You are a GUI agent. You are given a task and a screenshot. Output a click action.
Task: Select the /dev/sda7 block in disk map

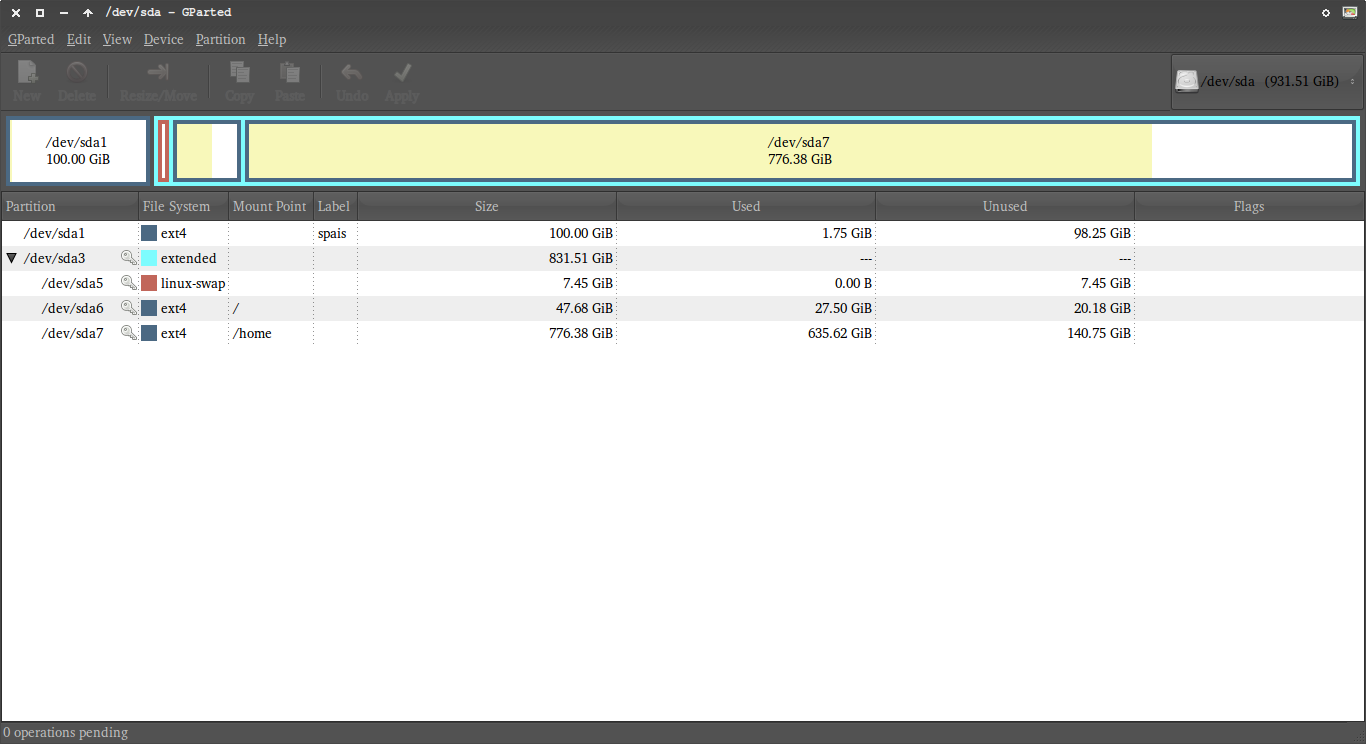click(x=800, y=151)
